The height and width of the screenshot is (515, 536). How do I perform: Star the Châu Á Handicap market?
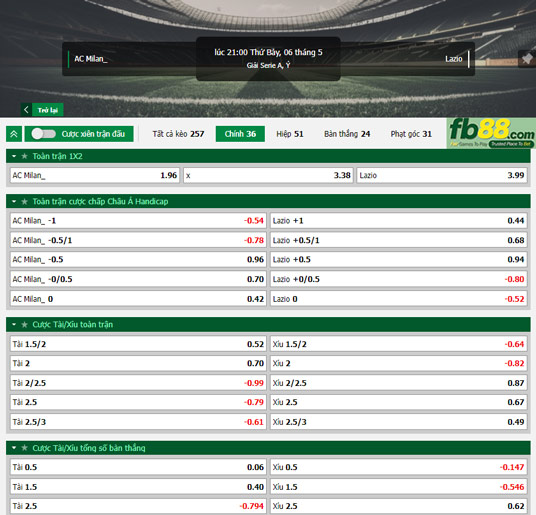pyautogui.click(x=24, y=202)
